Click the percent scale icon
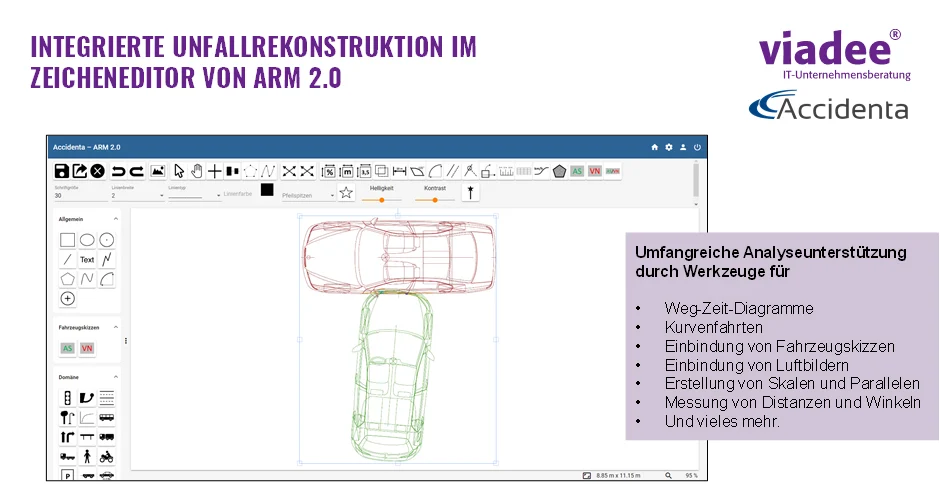The image size is (940, 499). [329, 172]
